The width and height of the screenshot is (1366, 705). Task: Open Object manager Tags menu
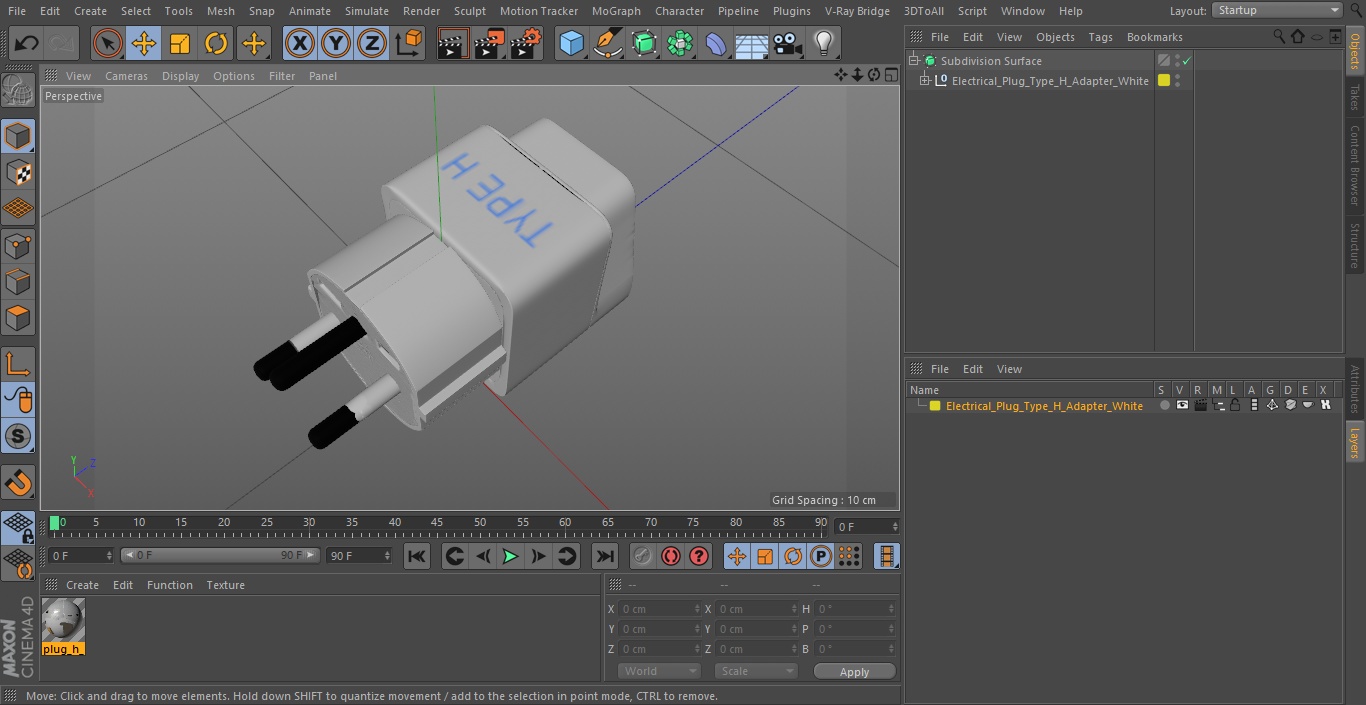click(x=1100, y=37)
